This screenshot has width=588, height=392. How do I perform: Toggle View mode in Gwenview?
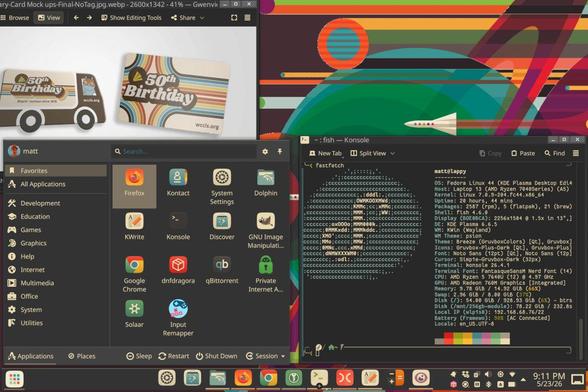point(49,18)
